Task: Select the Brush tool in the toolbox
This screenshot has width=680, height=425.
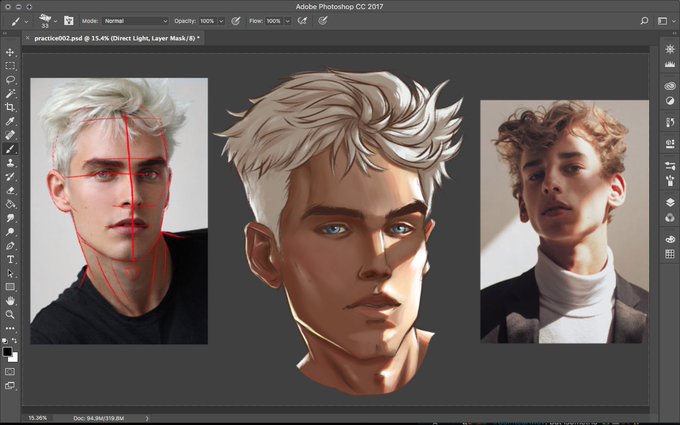Action: click(x=10, y=149)
